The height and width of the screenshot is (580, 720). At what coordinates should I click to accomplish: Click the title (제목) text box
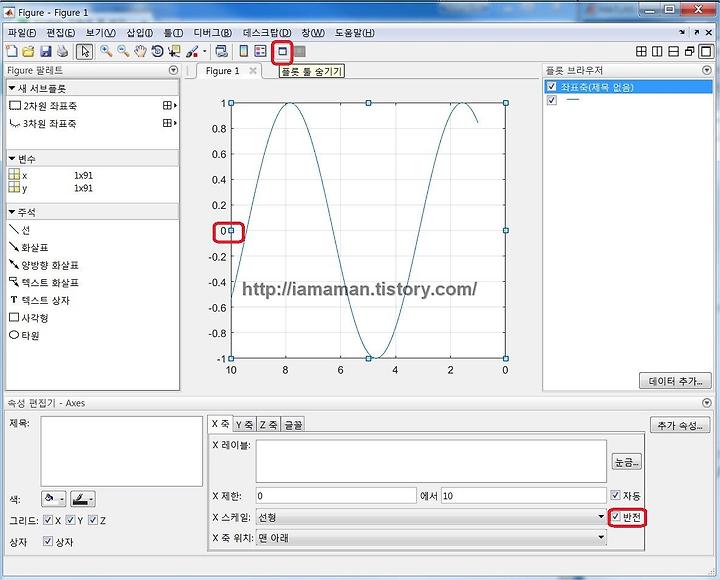point(121,451)
